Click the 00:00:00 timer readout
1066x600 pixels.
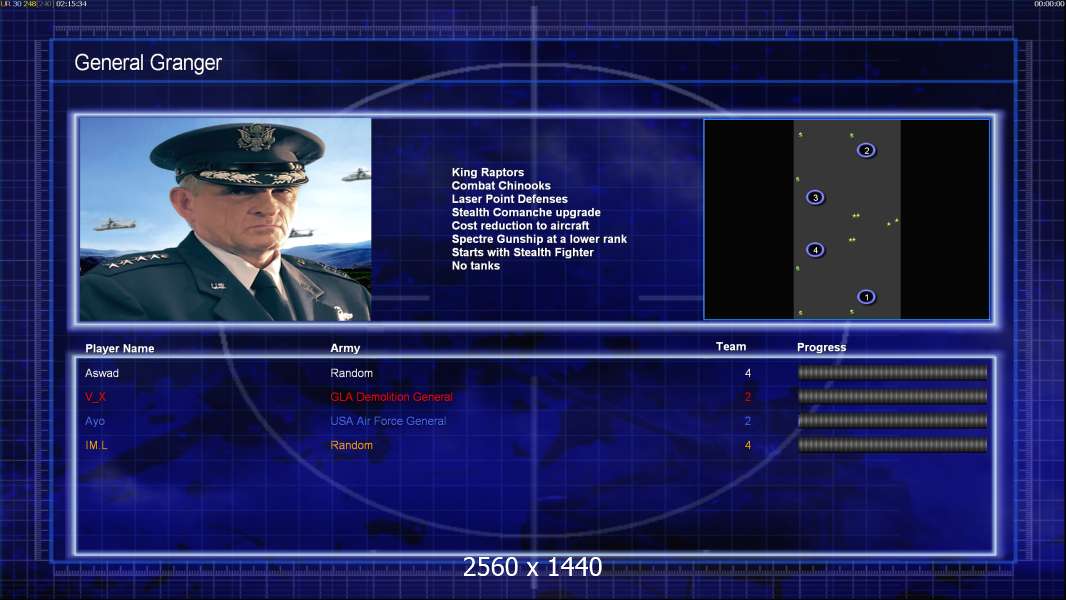[x=1049, y=4]
